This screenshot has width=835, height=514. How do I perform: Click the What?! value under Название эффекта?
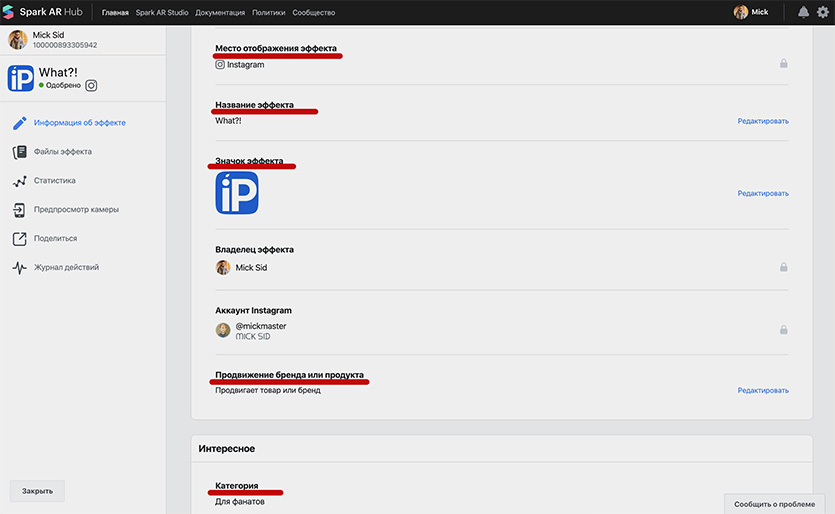pyautogui.click(x=228, y=121)
